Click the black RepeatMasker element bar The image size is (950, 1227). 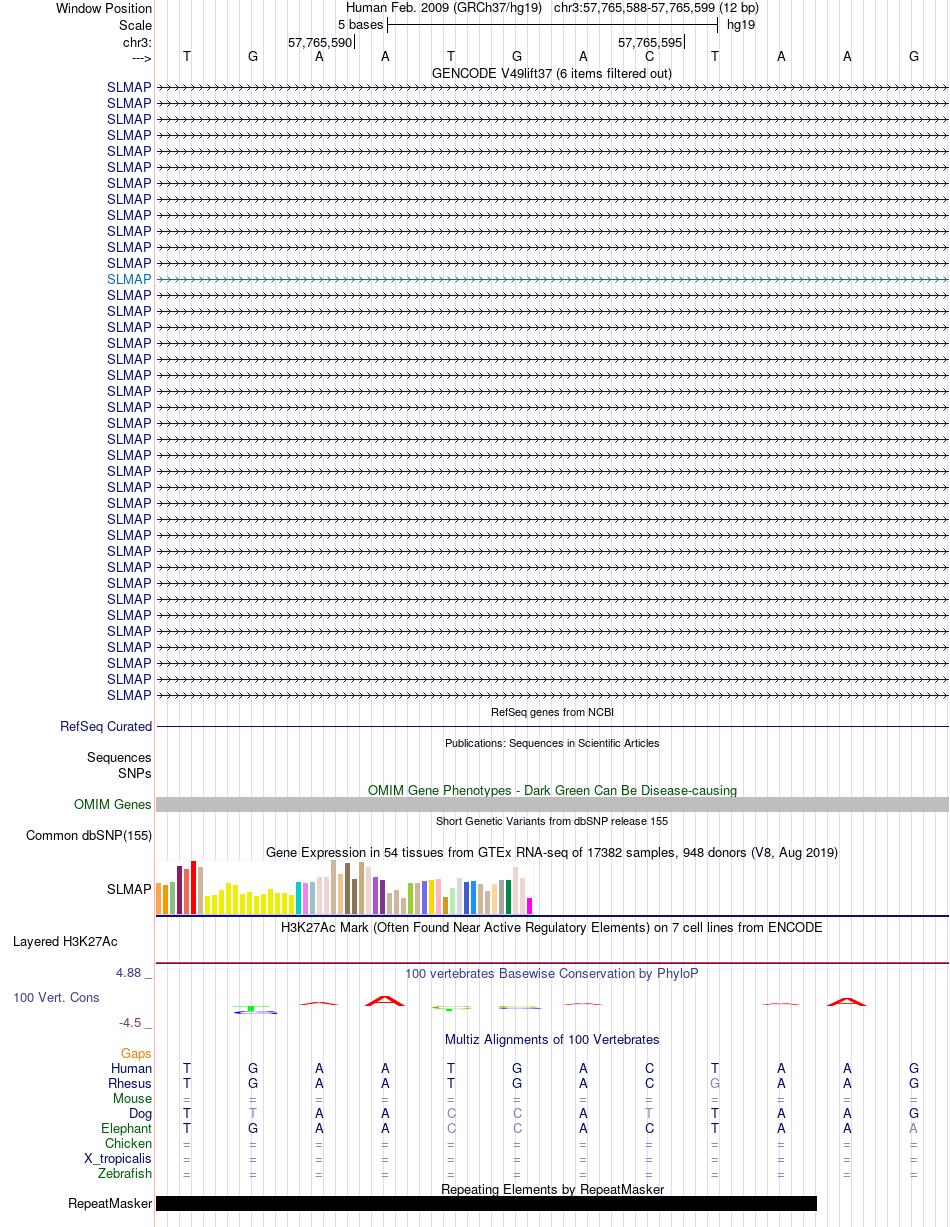[x=486, y=1204]
